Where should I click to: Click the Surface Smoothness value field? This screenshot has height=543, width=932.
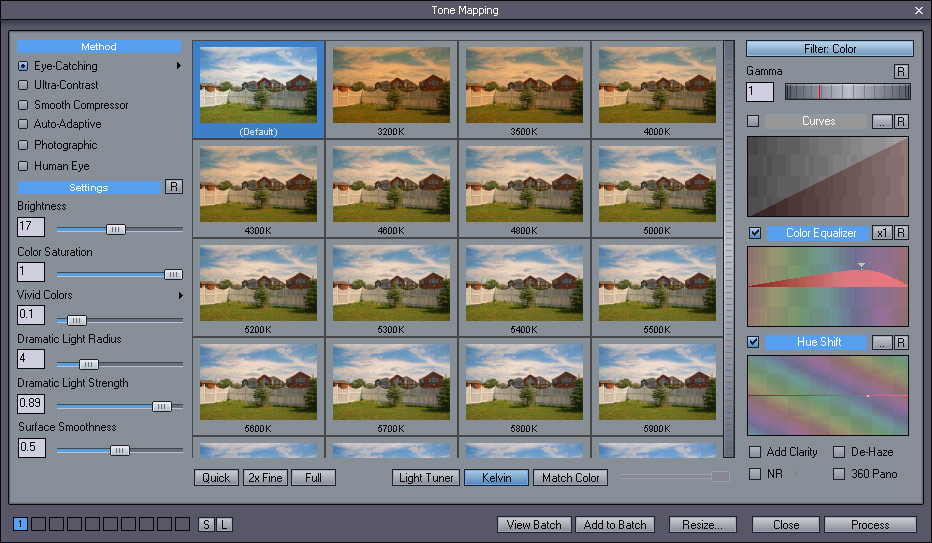pos(32,447)
